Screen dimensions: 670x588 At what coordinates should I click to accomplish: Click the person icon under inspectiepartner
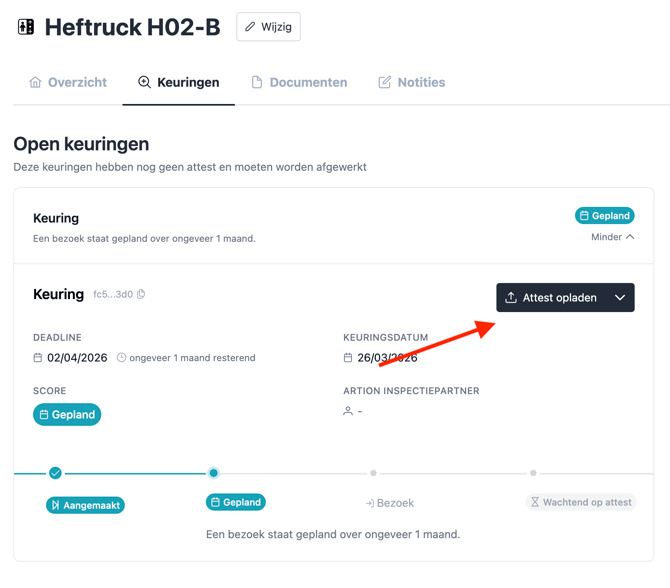click(x=348, y=411)
